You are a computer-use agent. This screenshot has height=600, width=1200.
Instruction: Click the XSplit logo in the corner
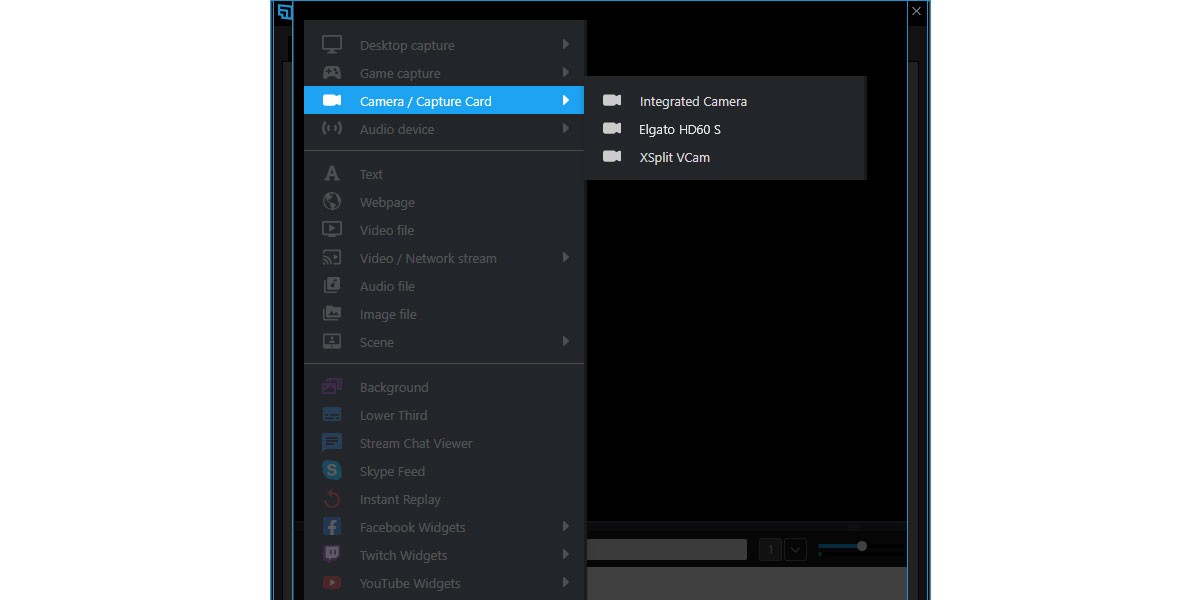click(285, 10)
